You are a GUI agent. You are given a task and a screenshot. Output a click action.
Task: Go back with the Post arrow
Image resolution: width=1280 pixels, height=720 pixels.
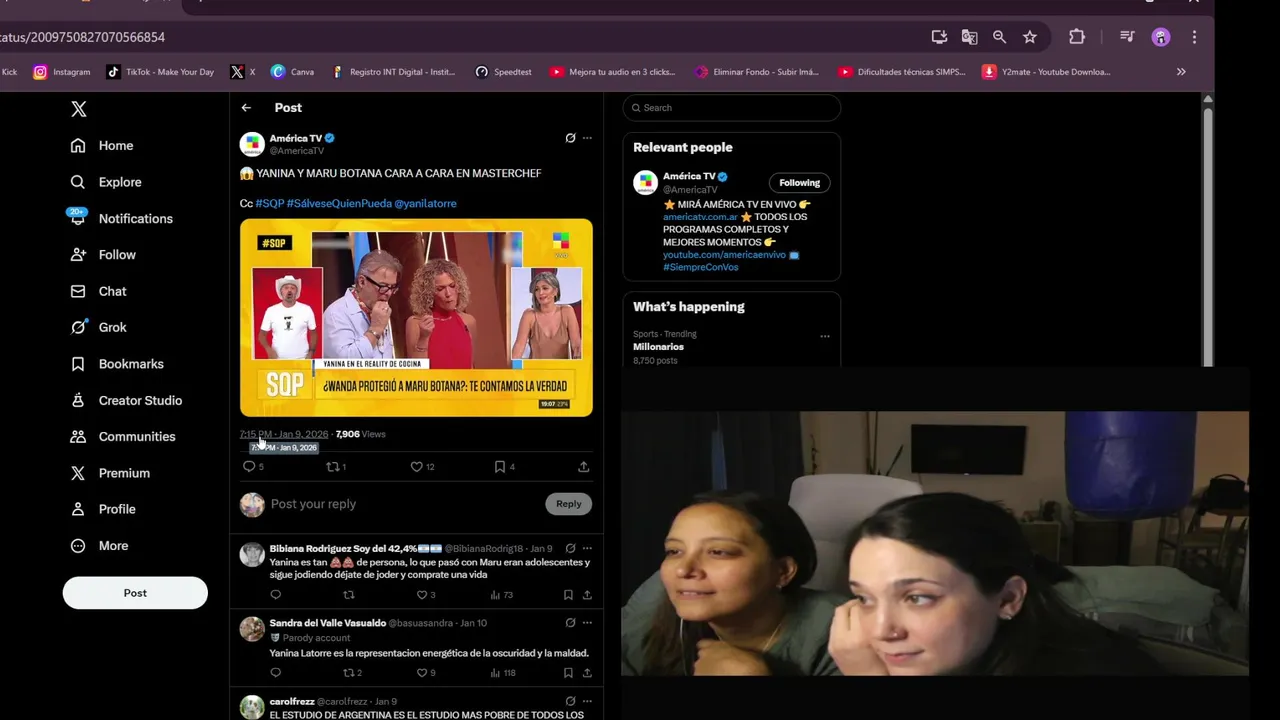[246, 108]
